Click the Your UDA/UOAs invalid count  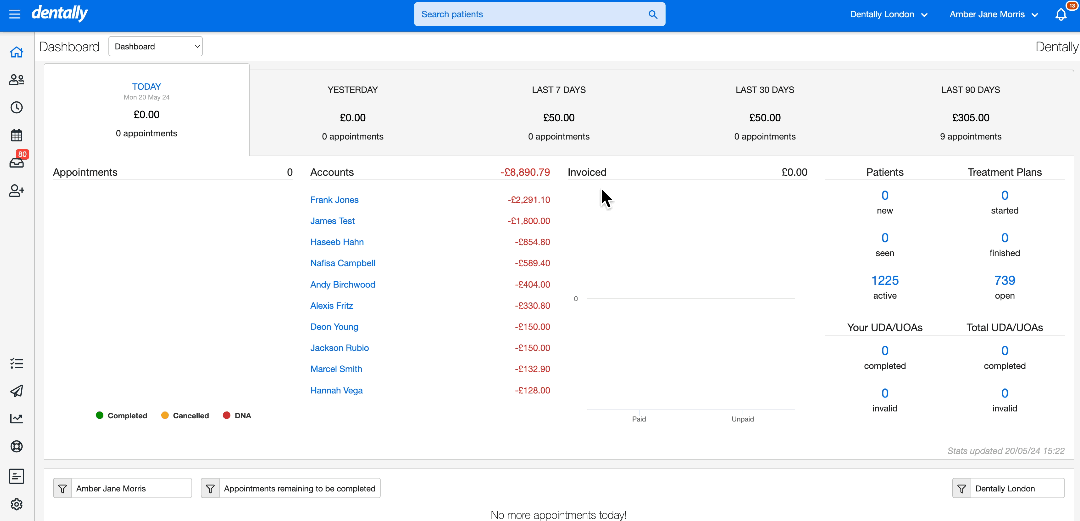[x=885, y=394]
